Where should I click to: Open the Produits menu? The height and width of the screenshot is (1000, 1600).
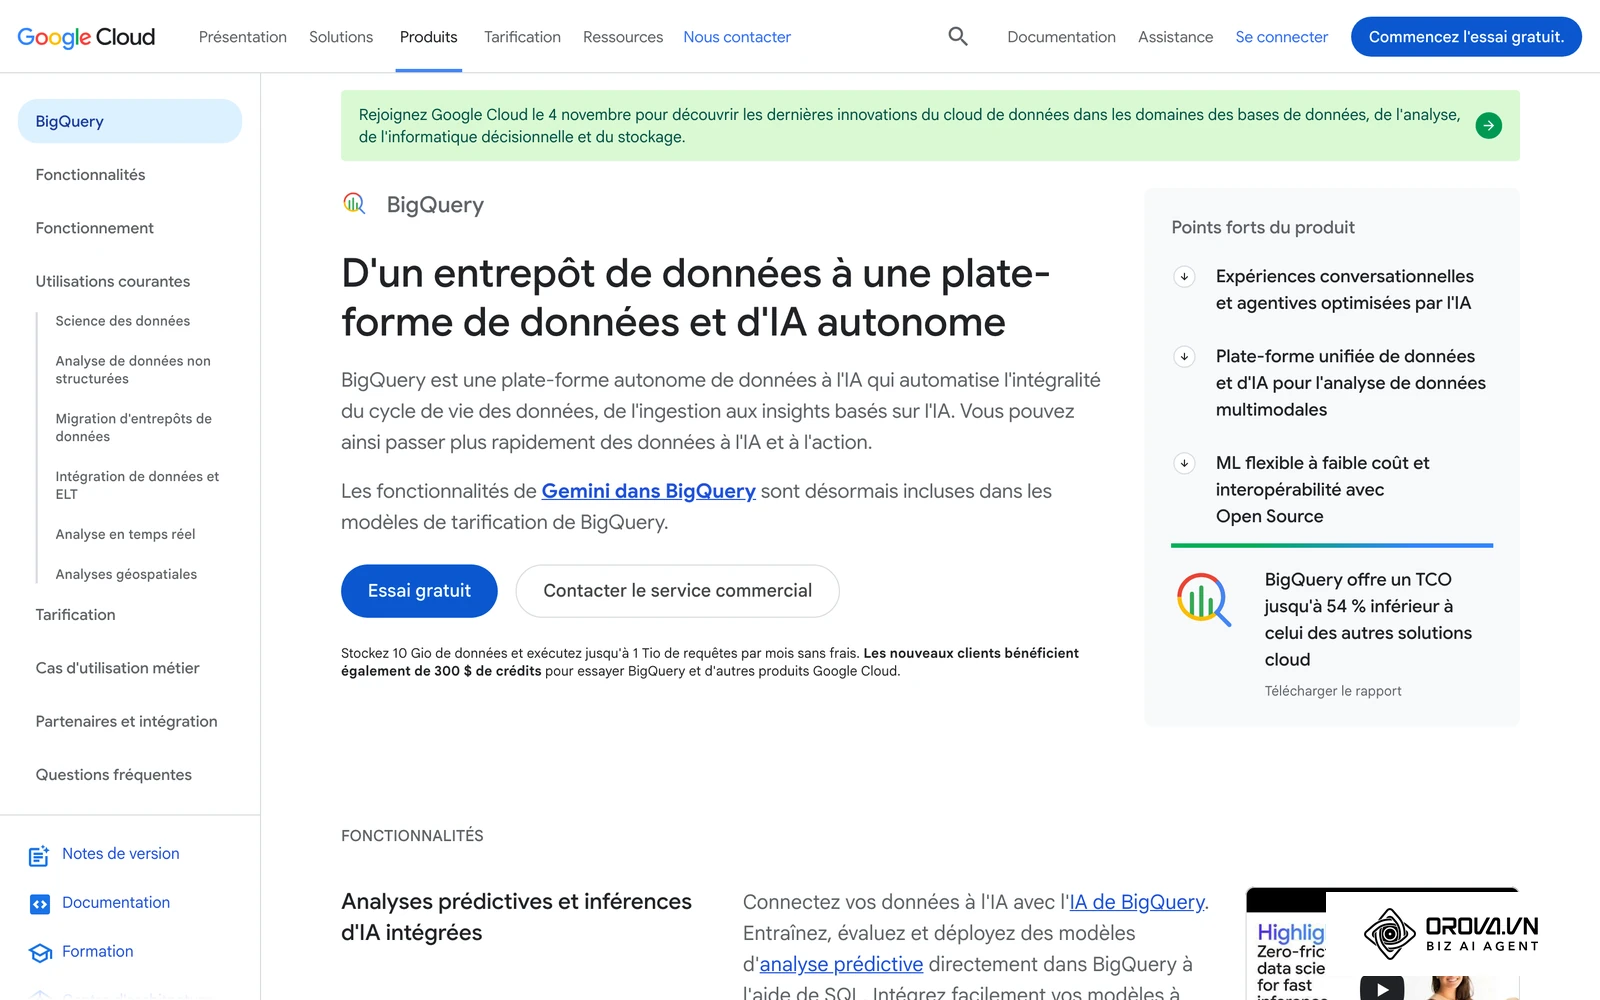pos(429,37)
